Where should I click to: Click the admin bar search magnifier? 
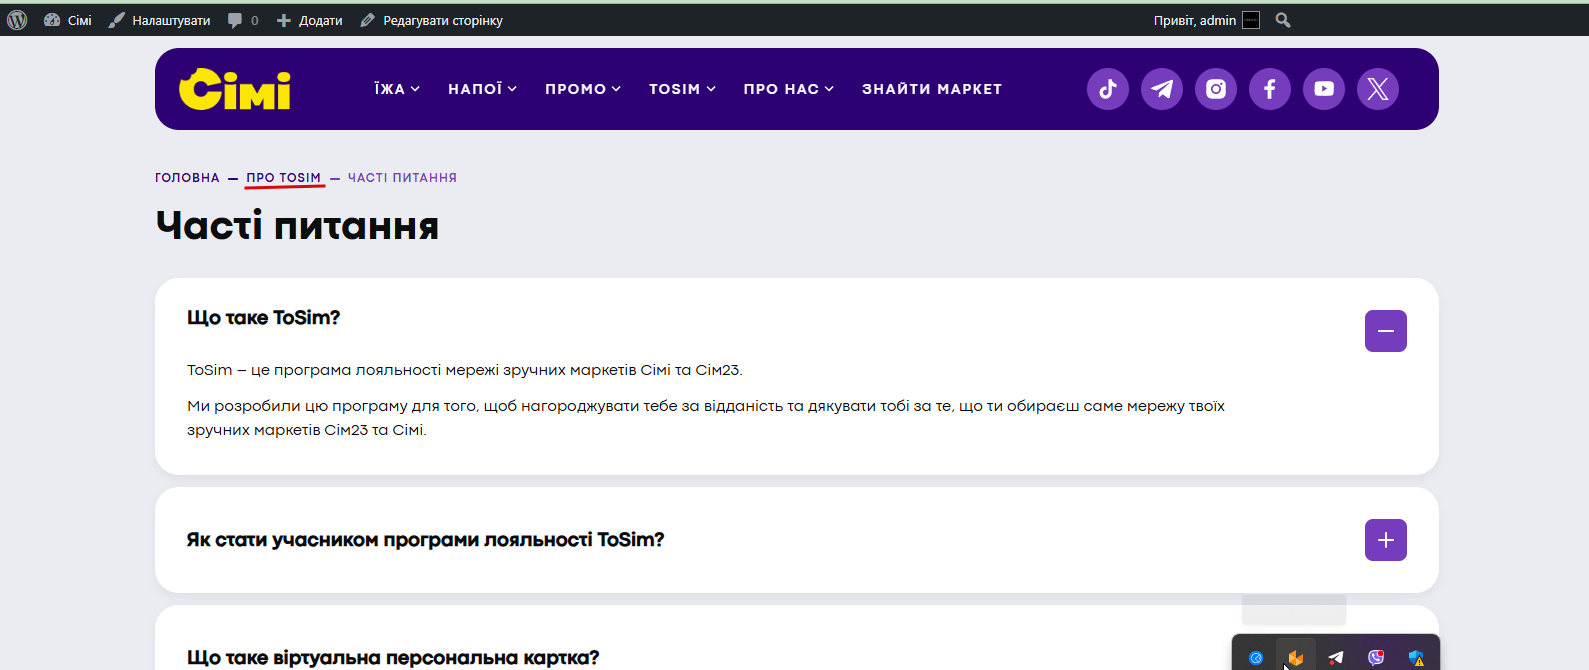point(1283,20)
